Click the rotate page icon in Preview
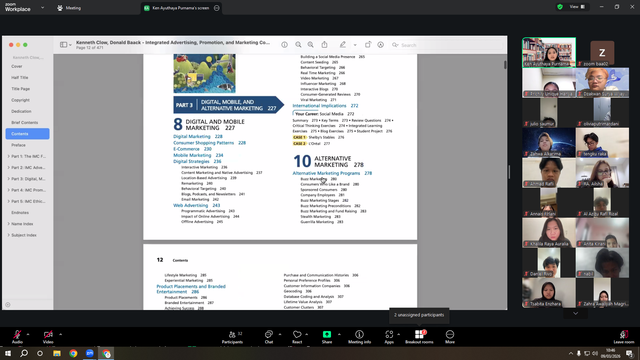This screenshot has width=640, height=360. click(368, 45)
